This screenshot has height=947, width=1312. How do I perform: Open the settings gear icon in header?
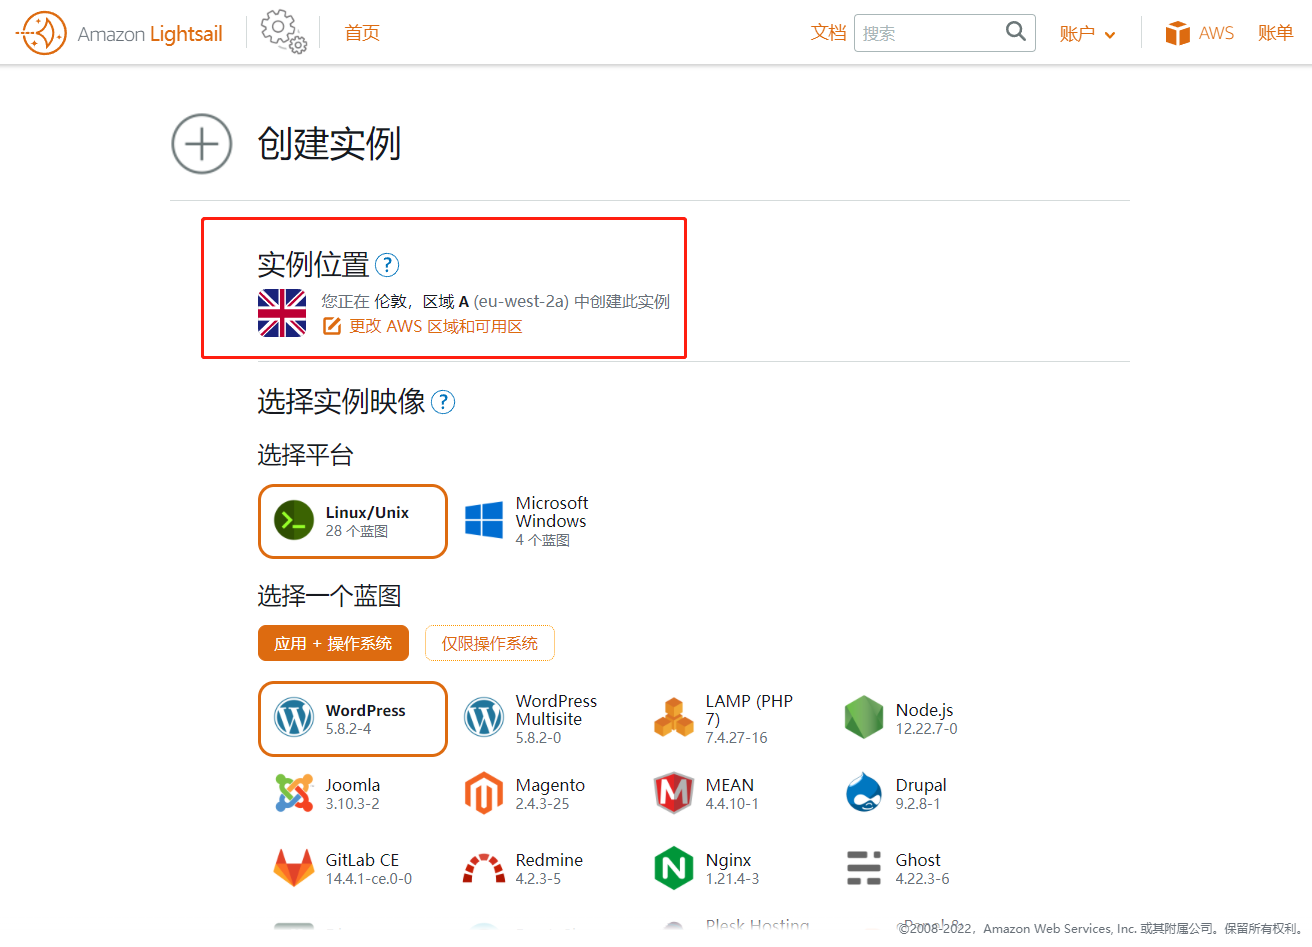tap(284, 32)
